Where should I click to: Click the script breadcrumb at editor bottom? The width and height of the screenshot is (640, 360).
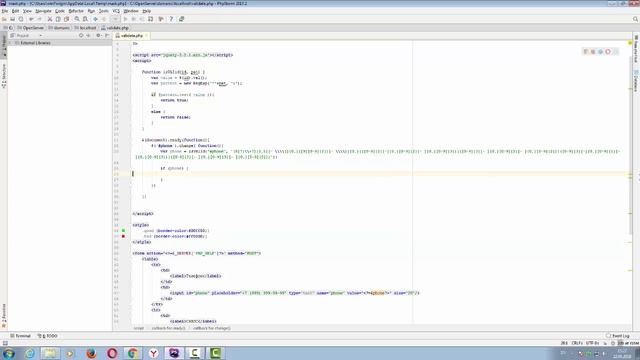point(139,328)
